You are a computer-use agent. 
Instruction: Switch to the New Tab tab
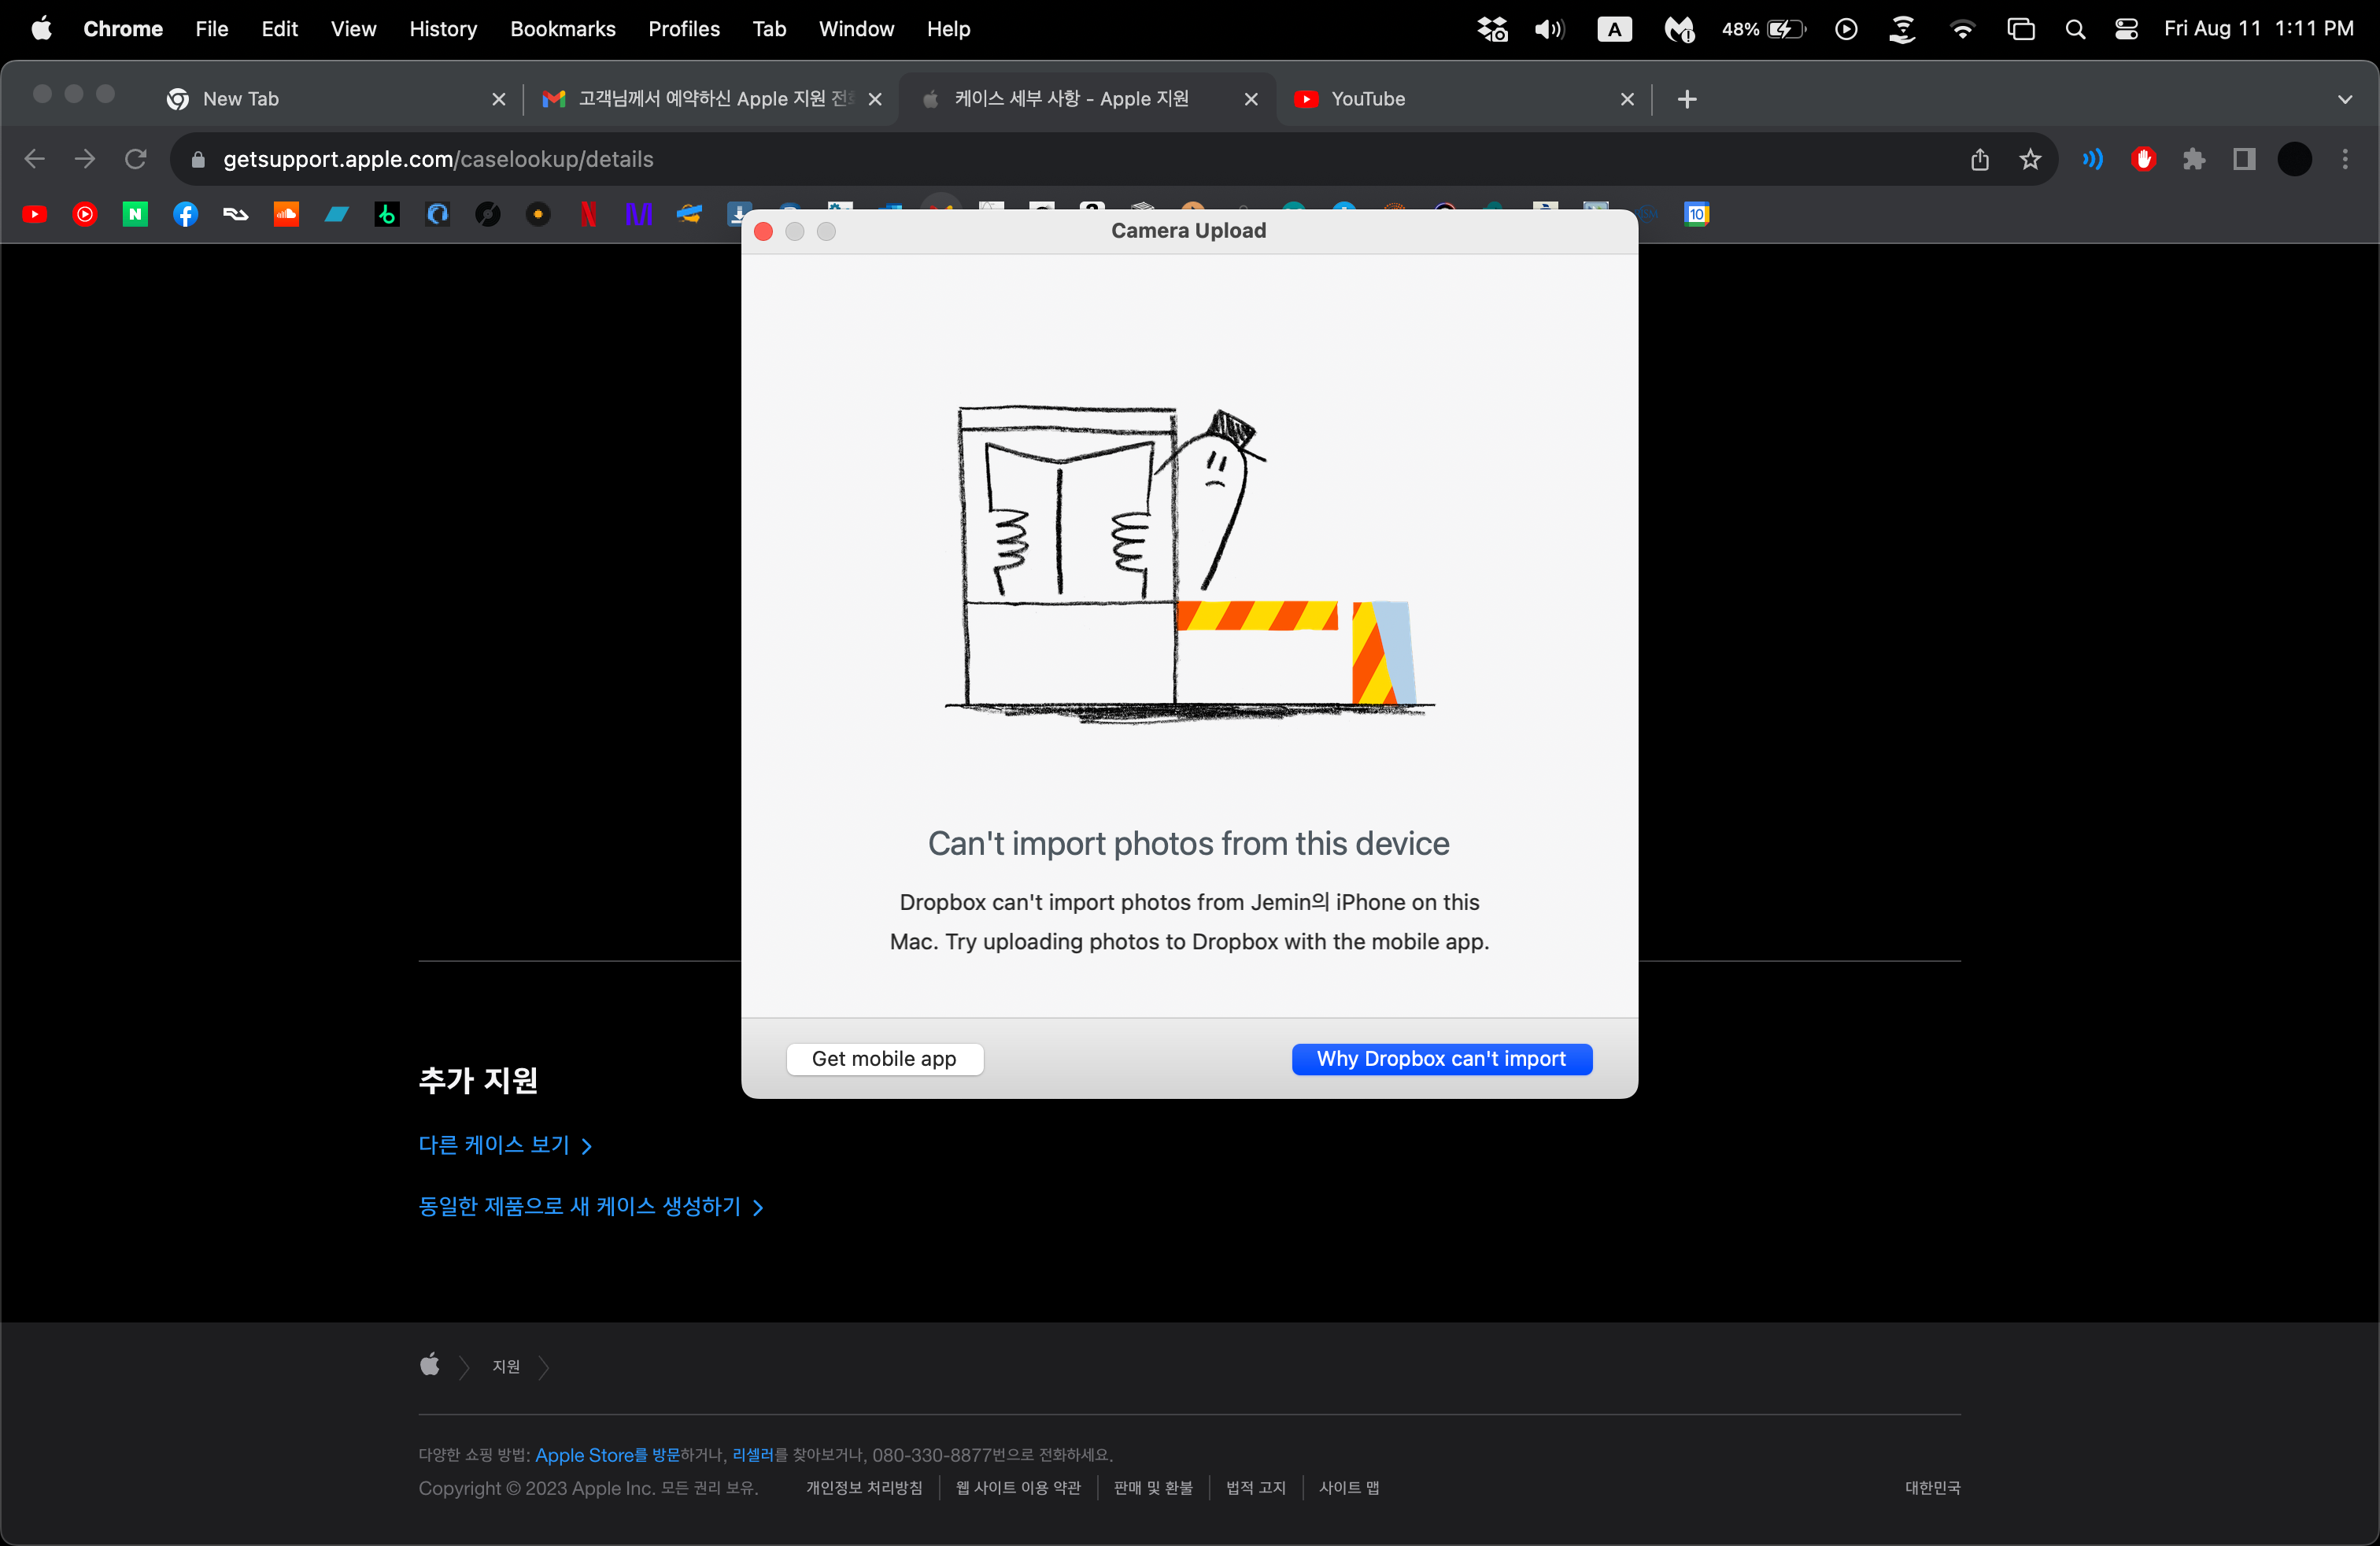[335, 99]
